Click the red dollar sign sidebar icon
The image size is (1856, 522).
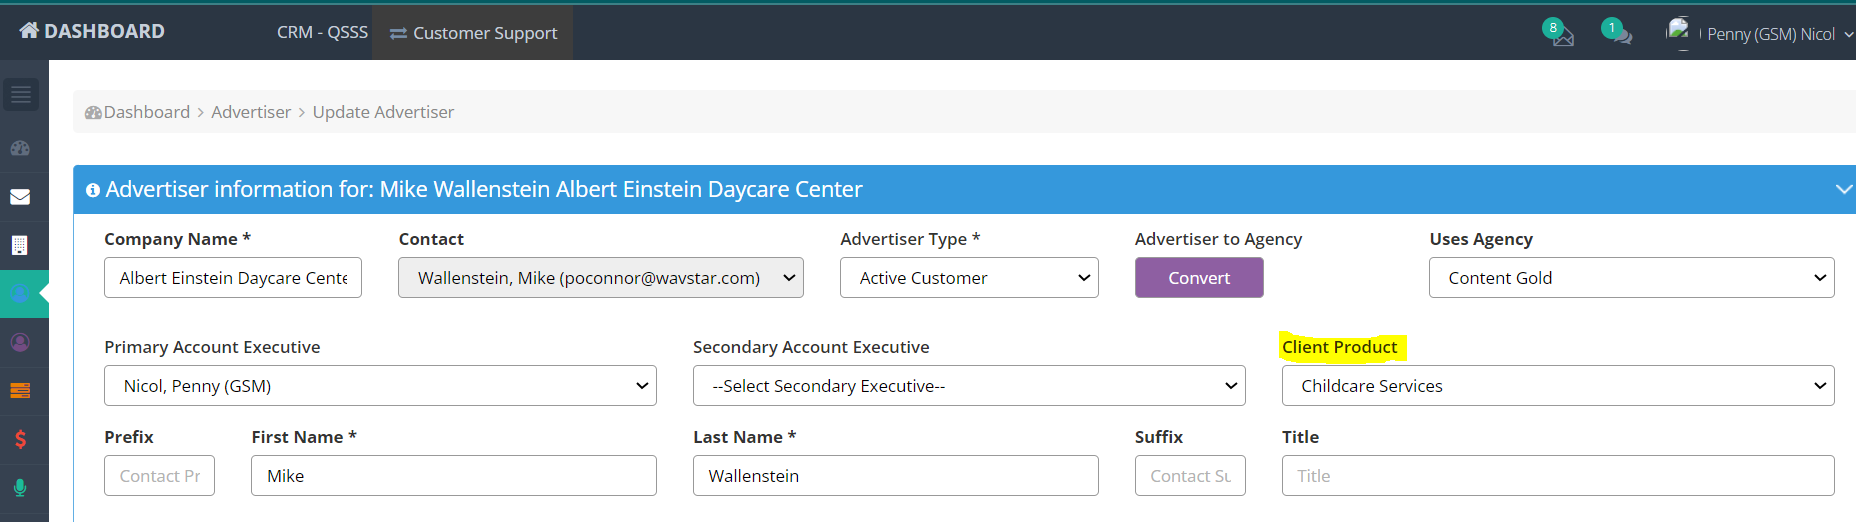pos(20,439)
